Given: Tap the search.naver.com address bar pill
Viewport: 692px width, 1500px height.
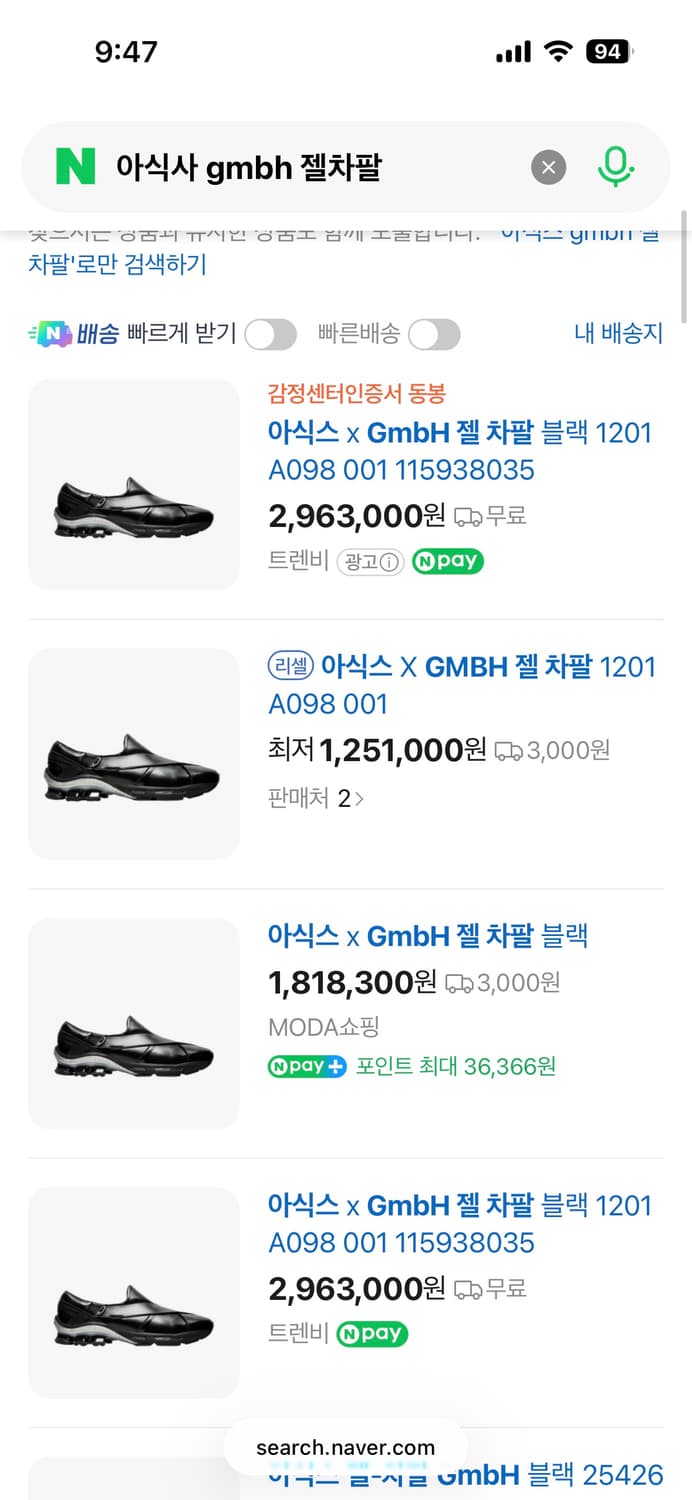Looking at the screenshot, I should tap(346, 1446).
